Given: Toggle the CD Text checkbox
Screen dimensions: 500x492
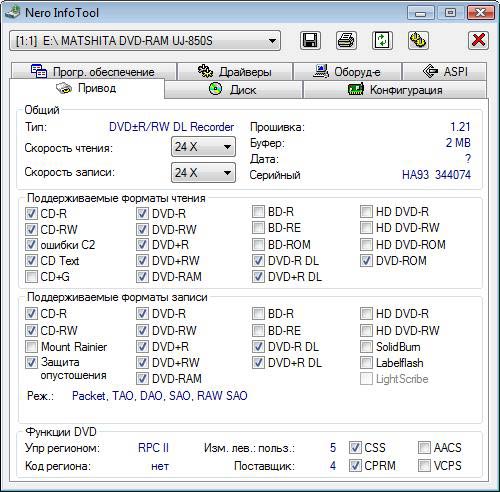Looking at the screenshot, I should pyautogui.click(x=31, y=261).
